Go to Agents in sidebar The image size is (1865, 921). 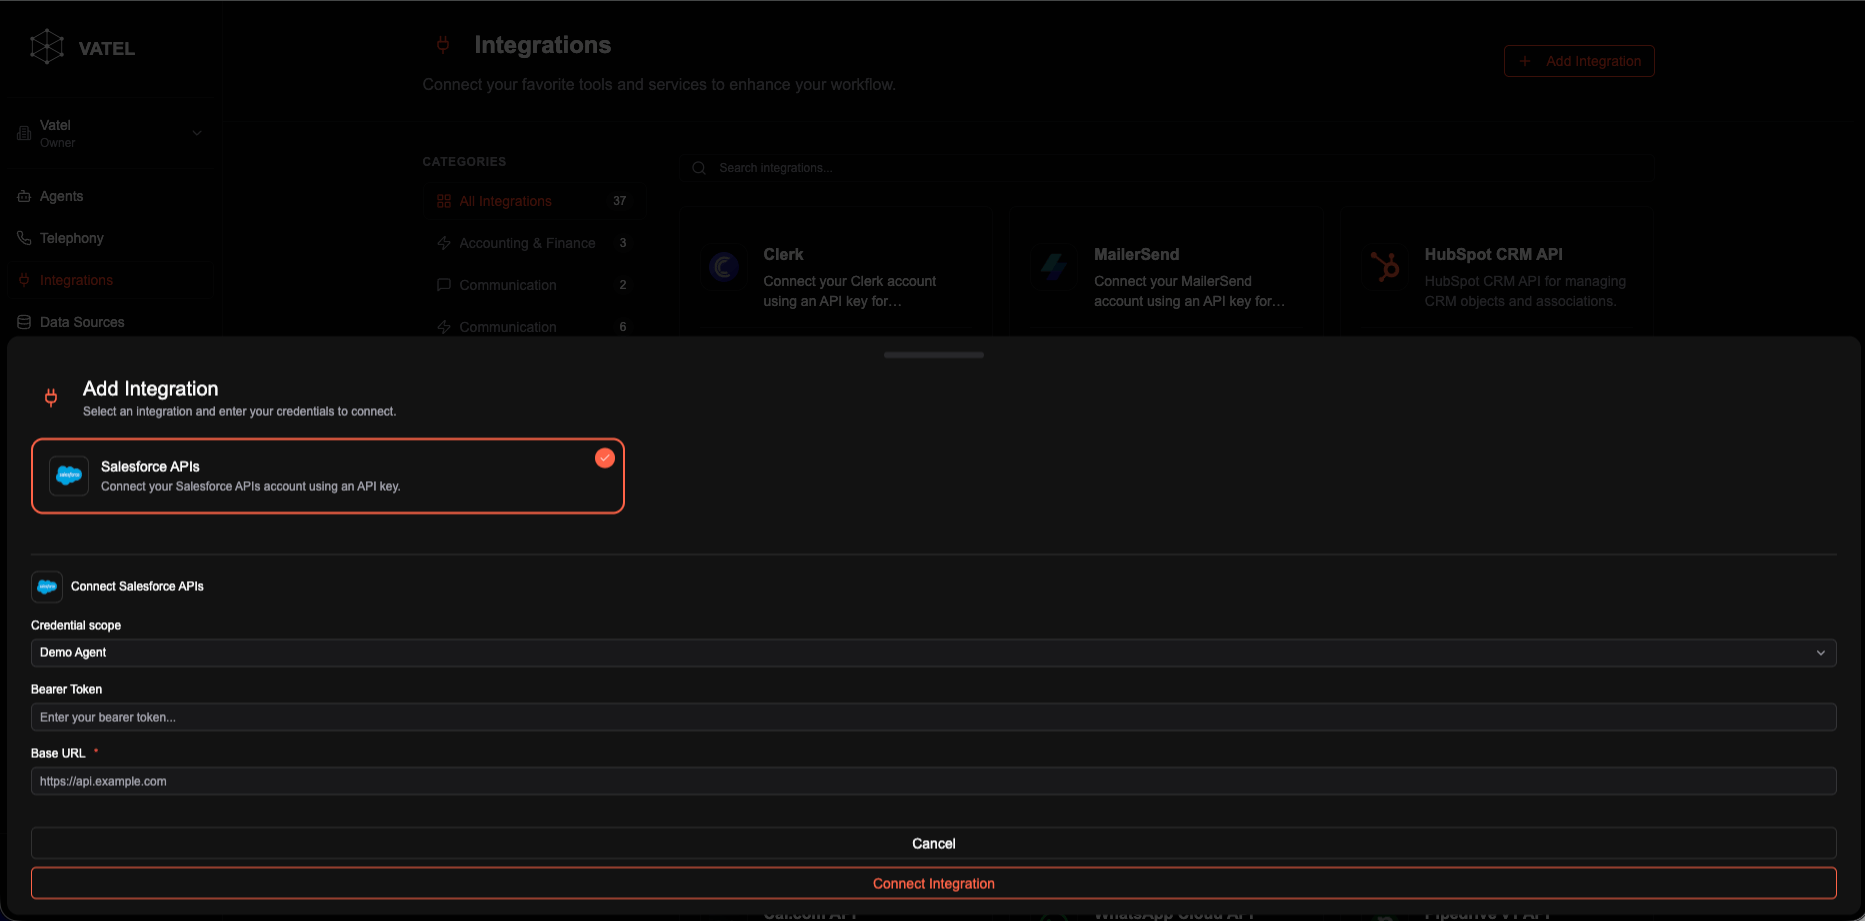point(110,196)
